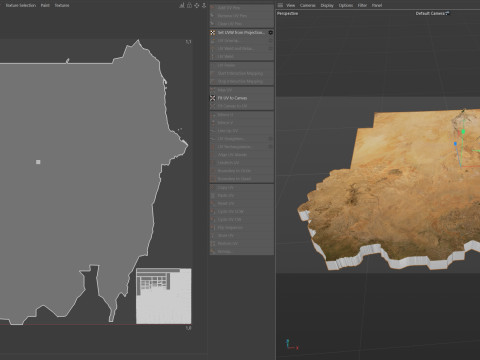Click the UV Peeler command
Image resolution: width=480 pixels, height=360 pixels.
click(242, 65)
